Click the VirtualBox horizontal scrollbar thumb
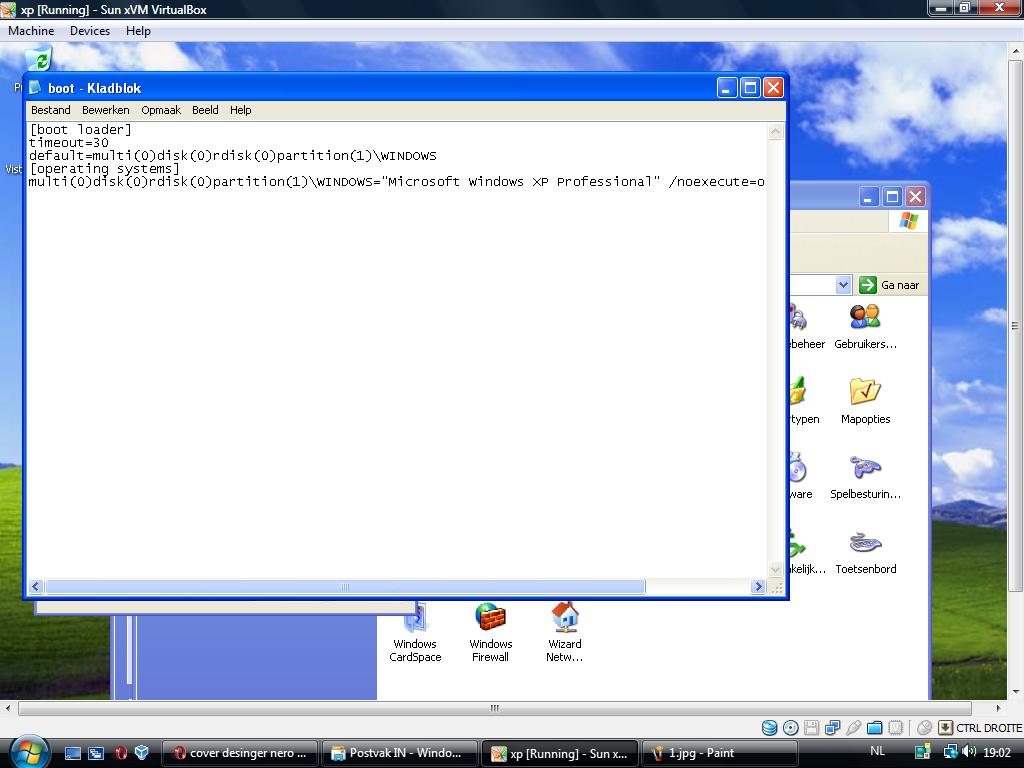 tap(494, 708)
